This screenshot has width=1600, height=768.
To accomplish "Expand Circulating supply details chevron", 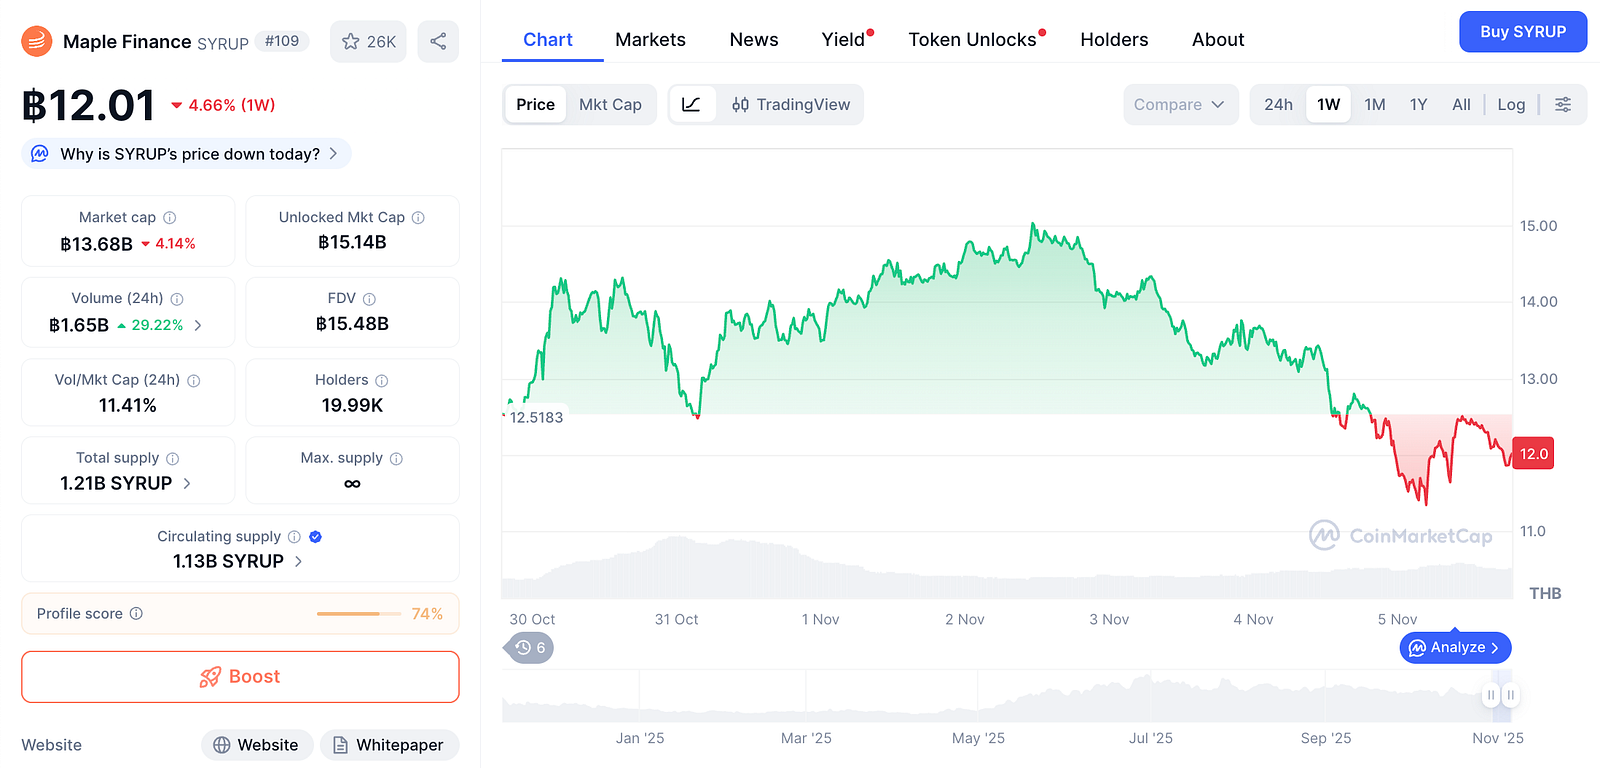I will 298,561.
